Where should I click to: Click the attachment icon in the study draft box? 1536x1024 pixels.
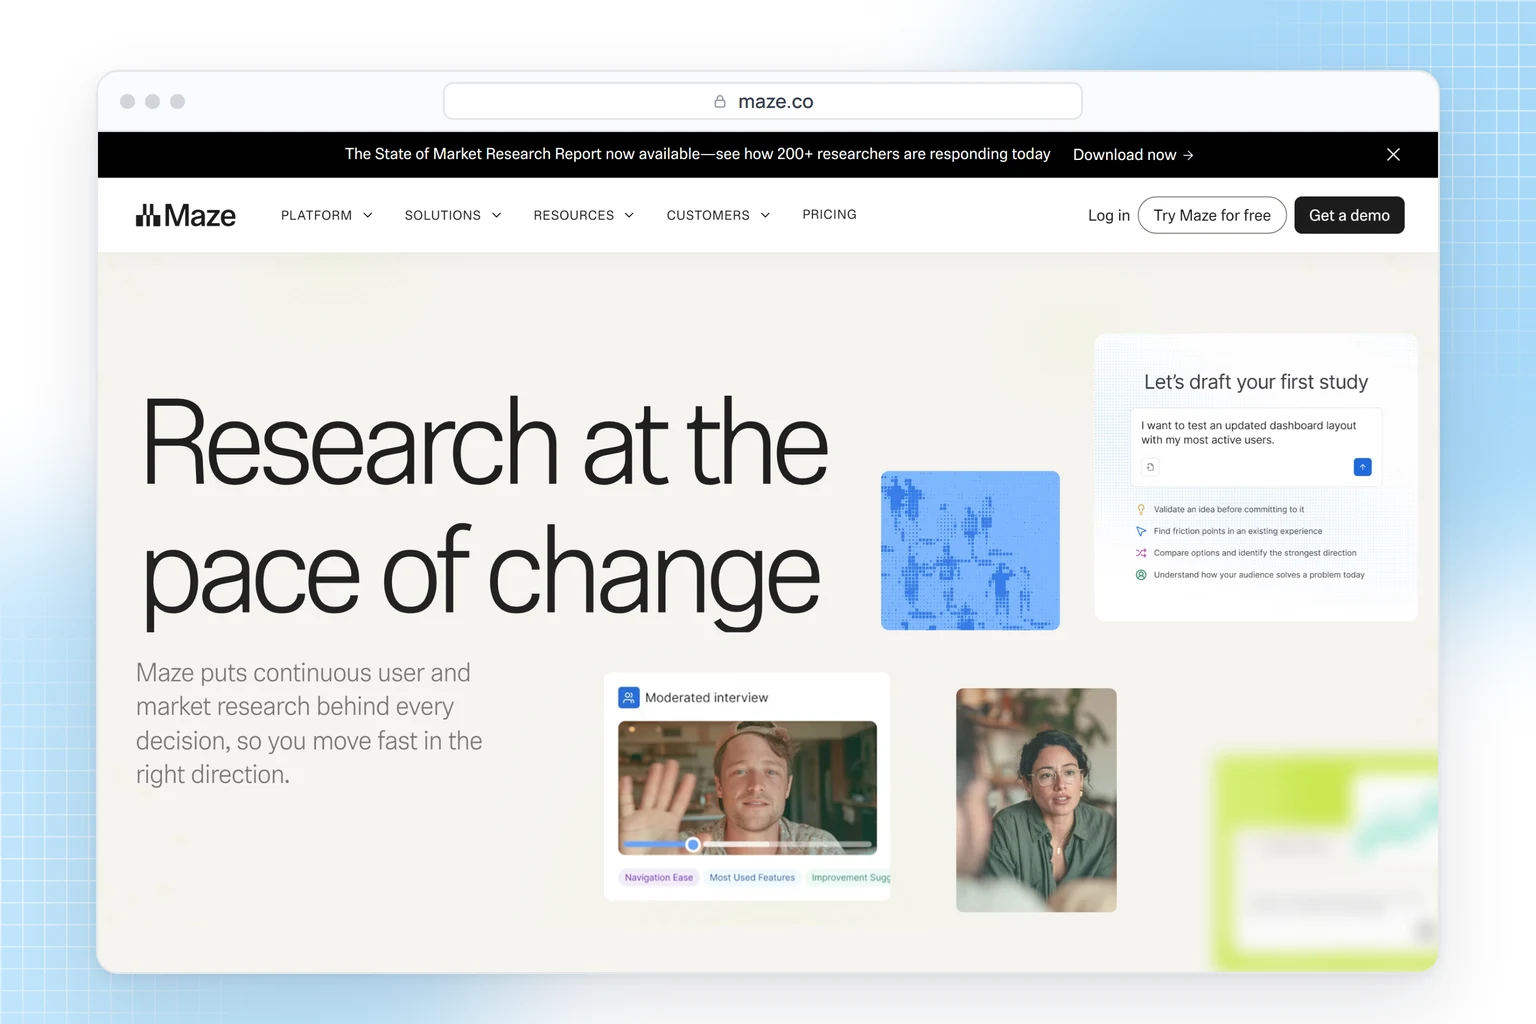click(1150, 467)
